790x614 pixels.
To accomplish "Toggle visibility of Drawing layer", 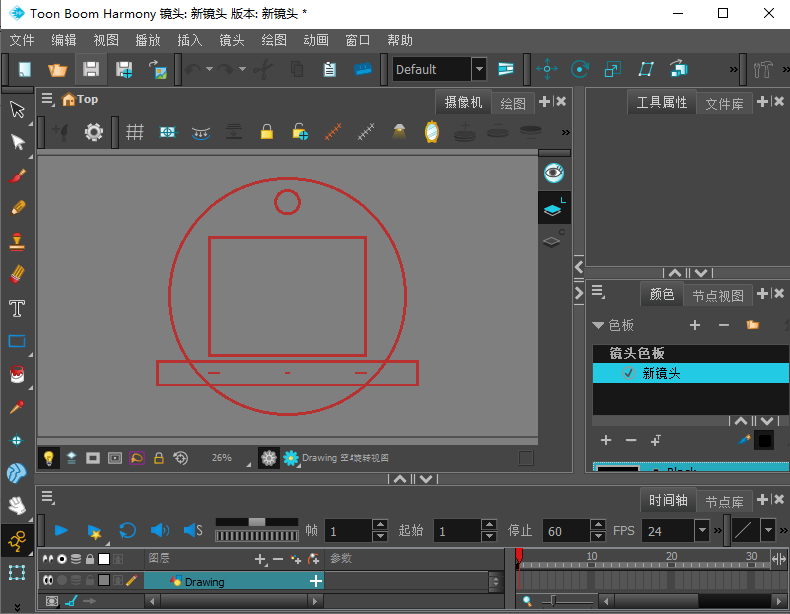I will coord(48,580).
